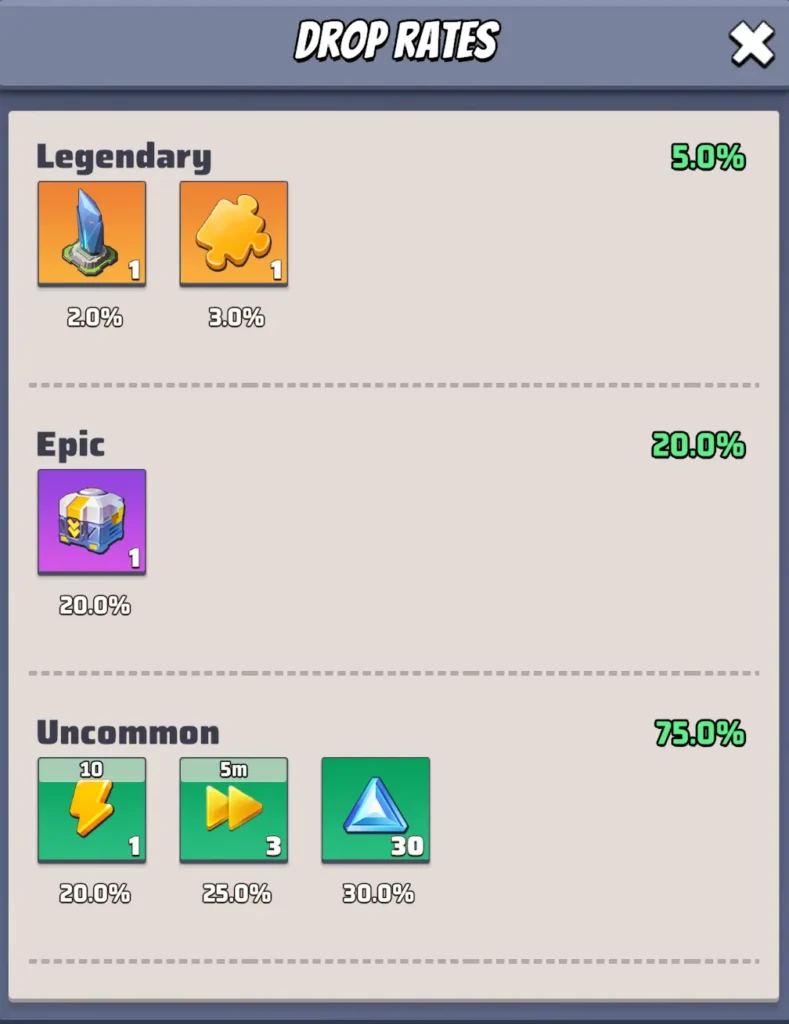Click the Legendary category heading
This screenshot has width=789, height=1024.
124,157
